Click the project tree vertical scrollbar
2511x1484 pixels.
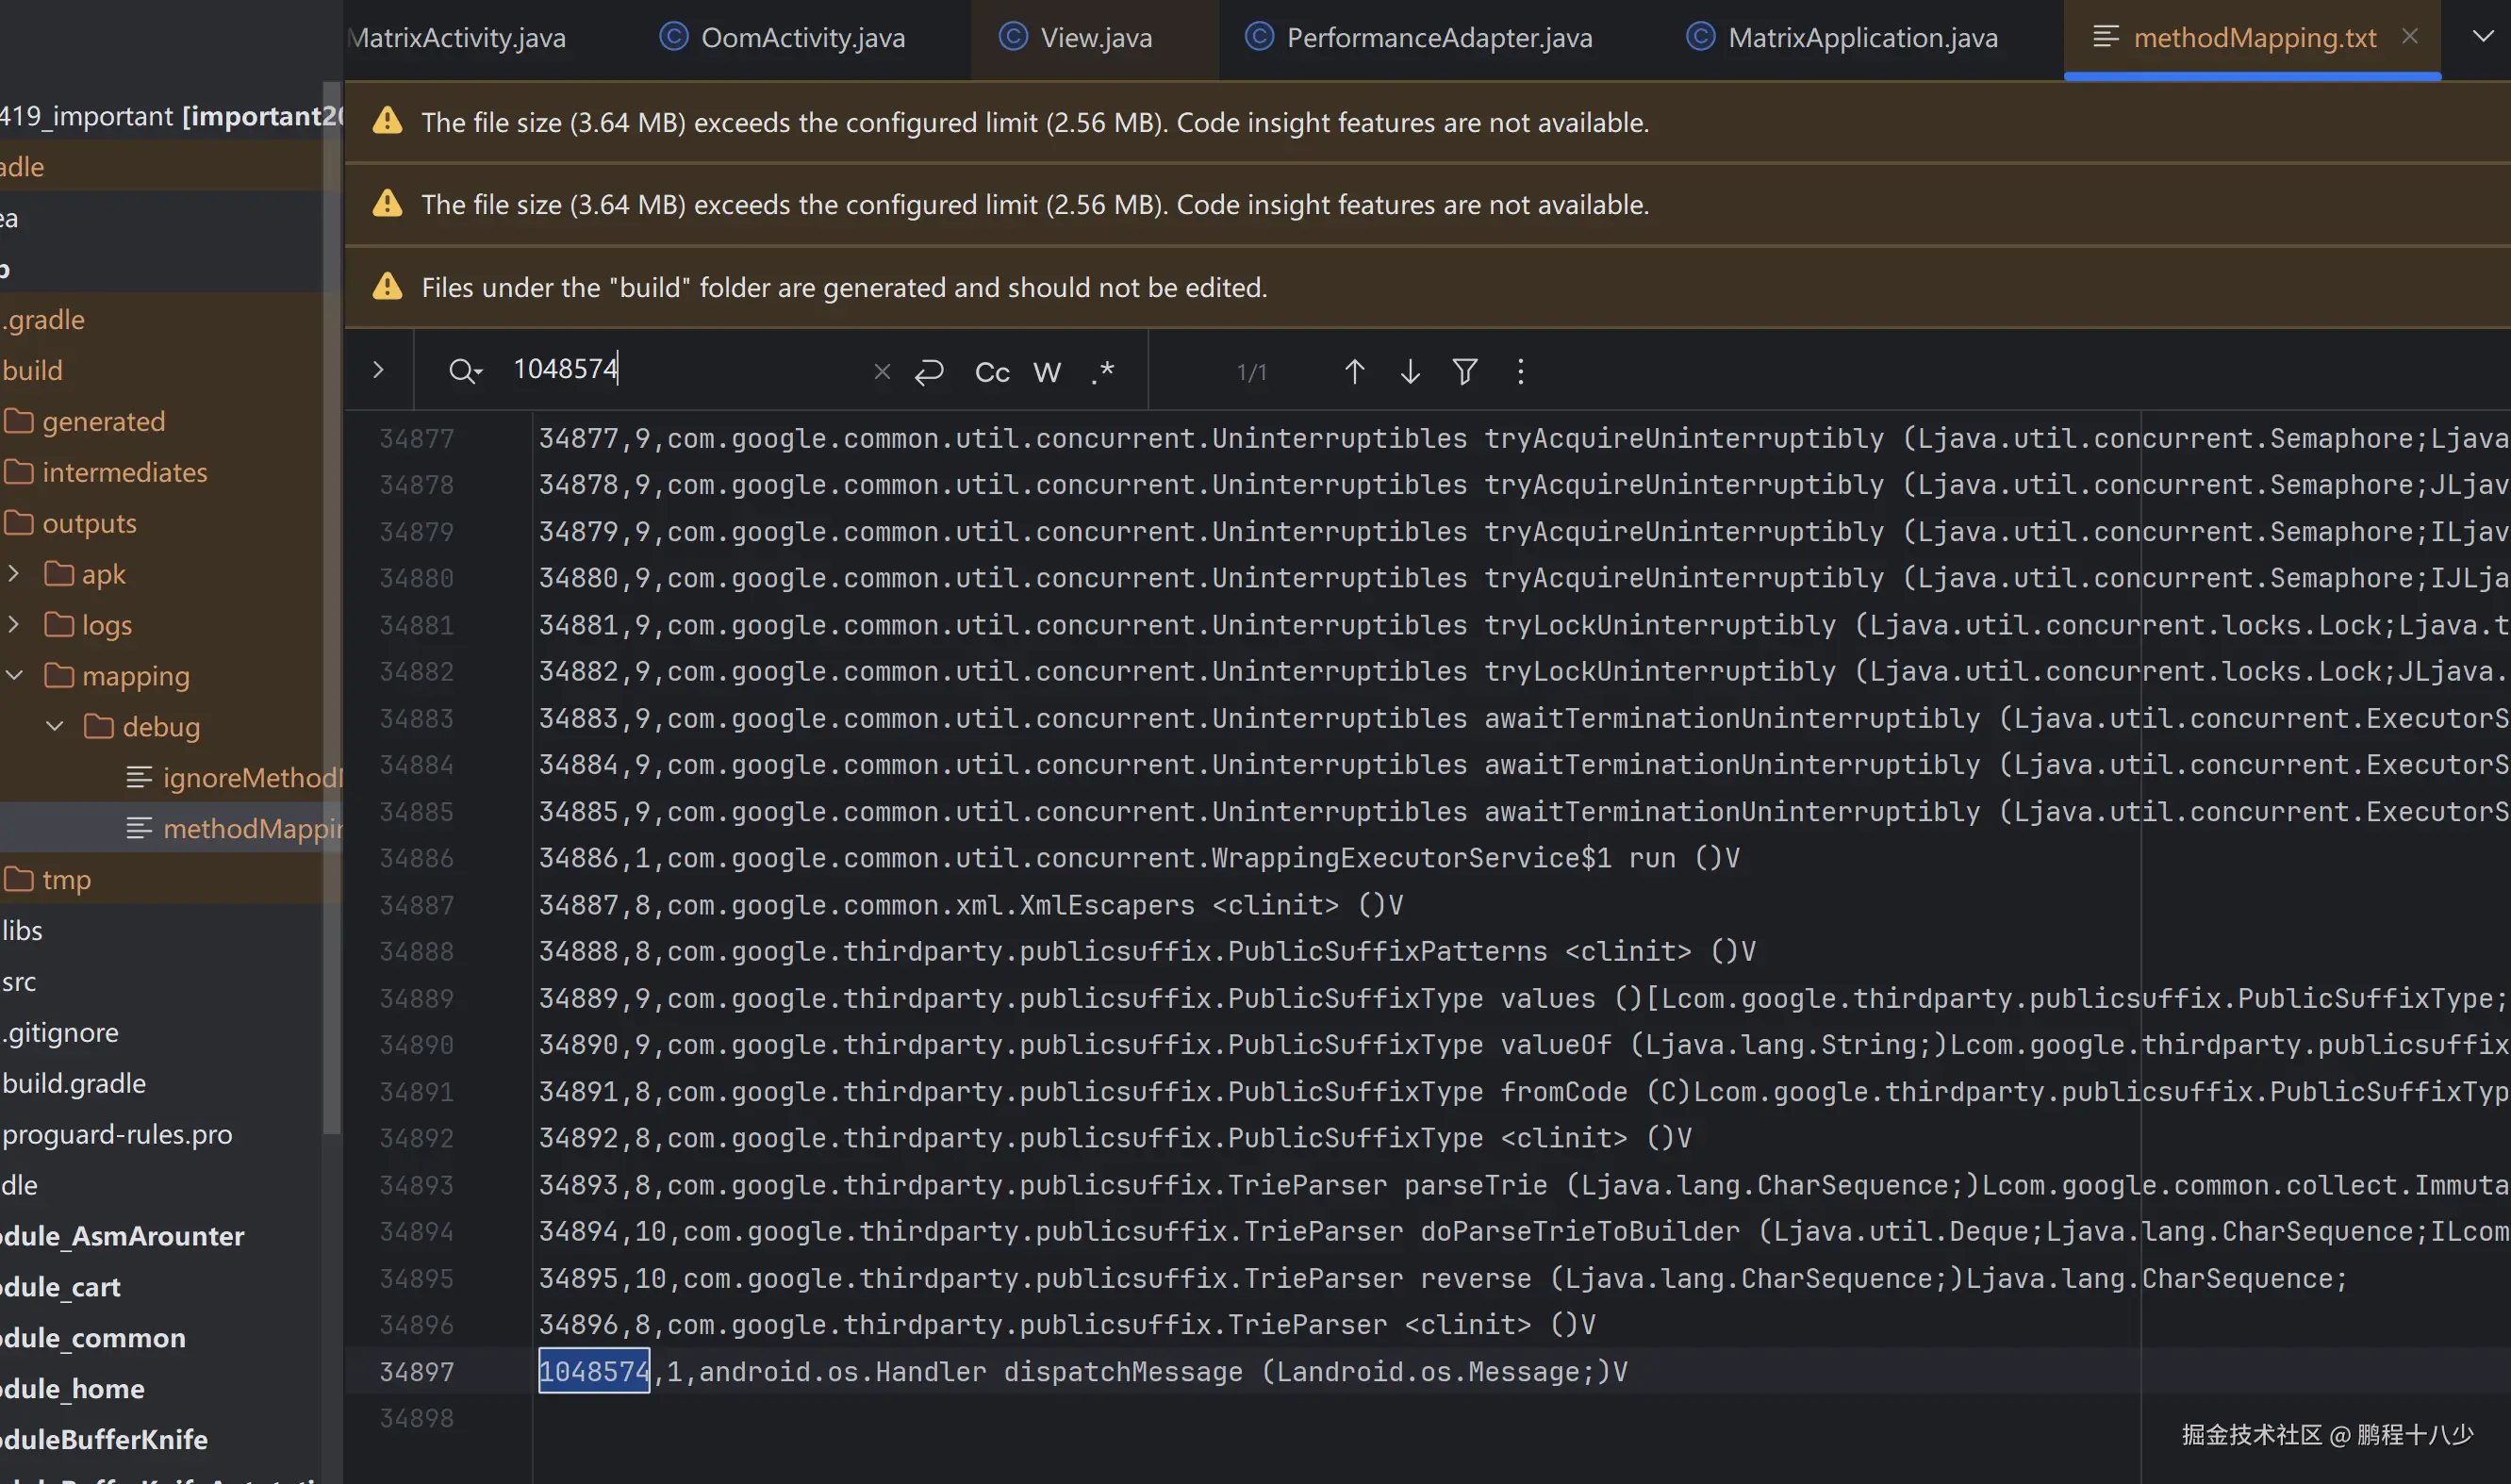[332, 608]
